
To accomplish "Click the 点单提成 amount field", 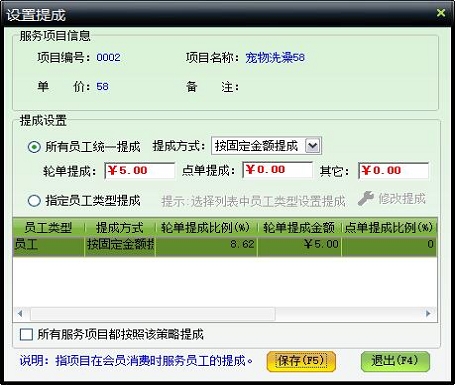I will [x=277, y=170].
